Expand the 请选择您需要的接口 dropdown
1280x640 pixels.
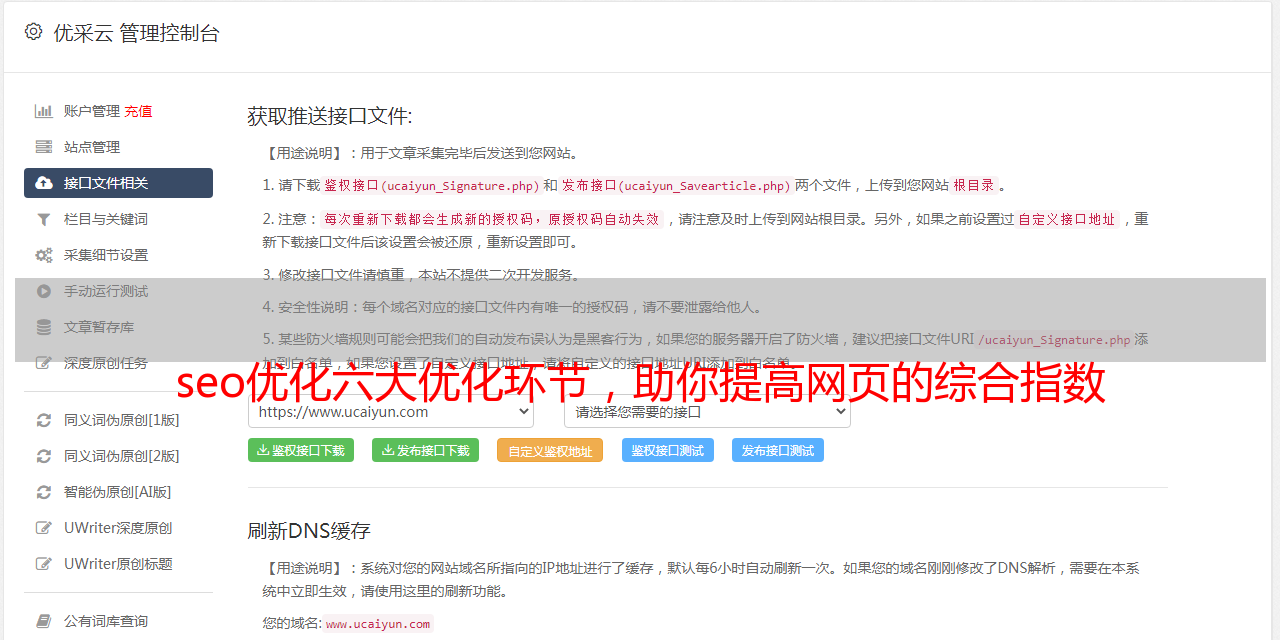tap(708, 411)
